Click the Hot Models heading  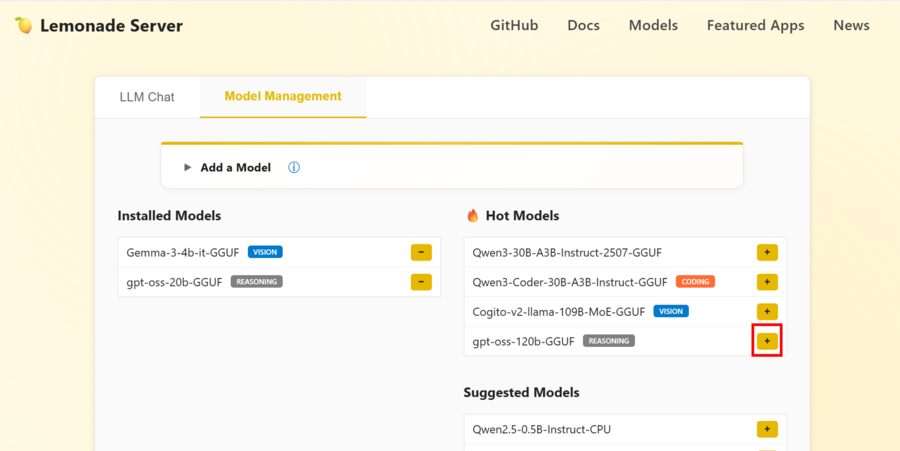[522, 216]
